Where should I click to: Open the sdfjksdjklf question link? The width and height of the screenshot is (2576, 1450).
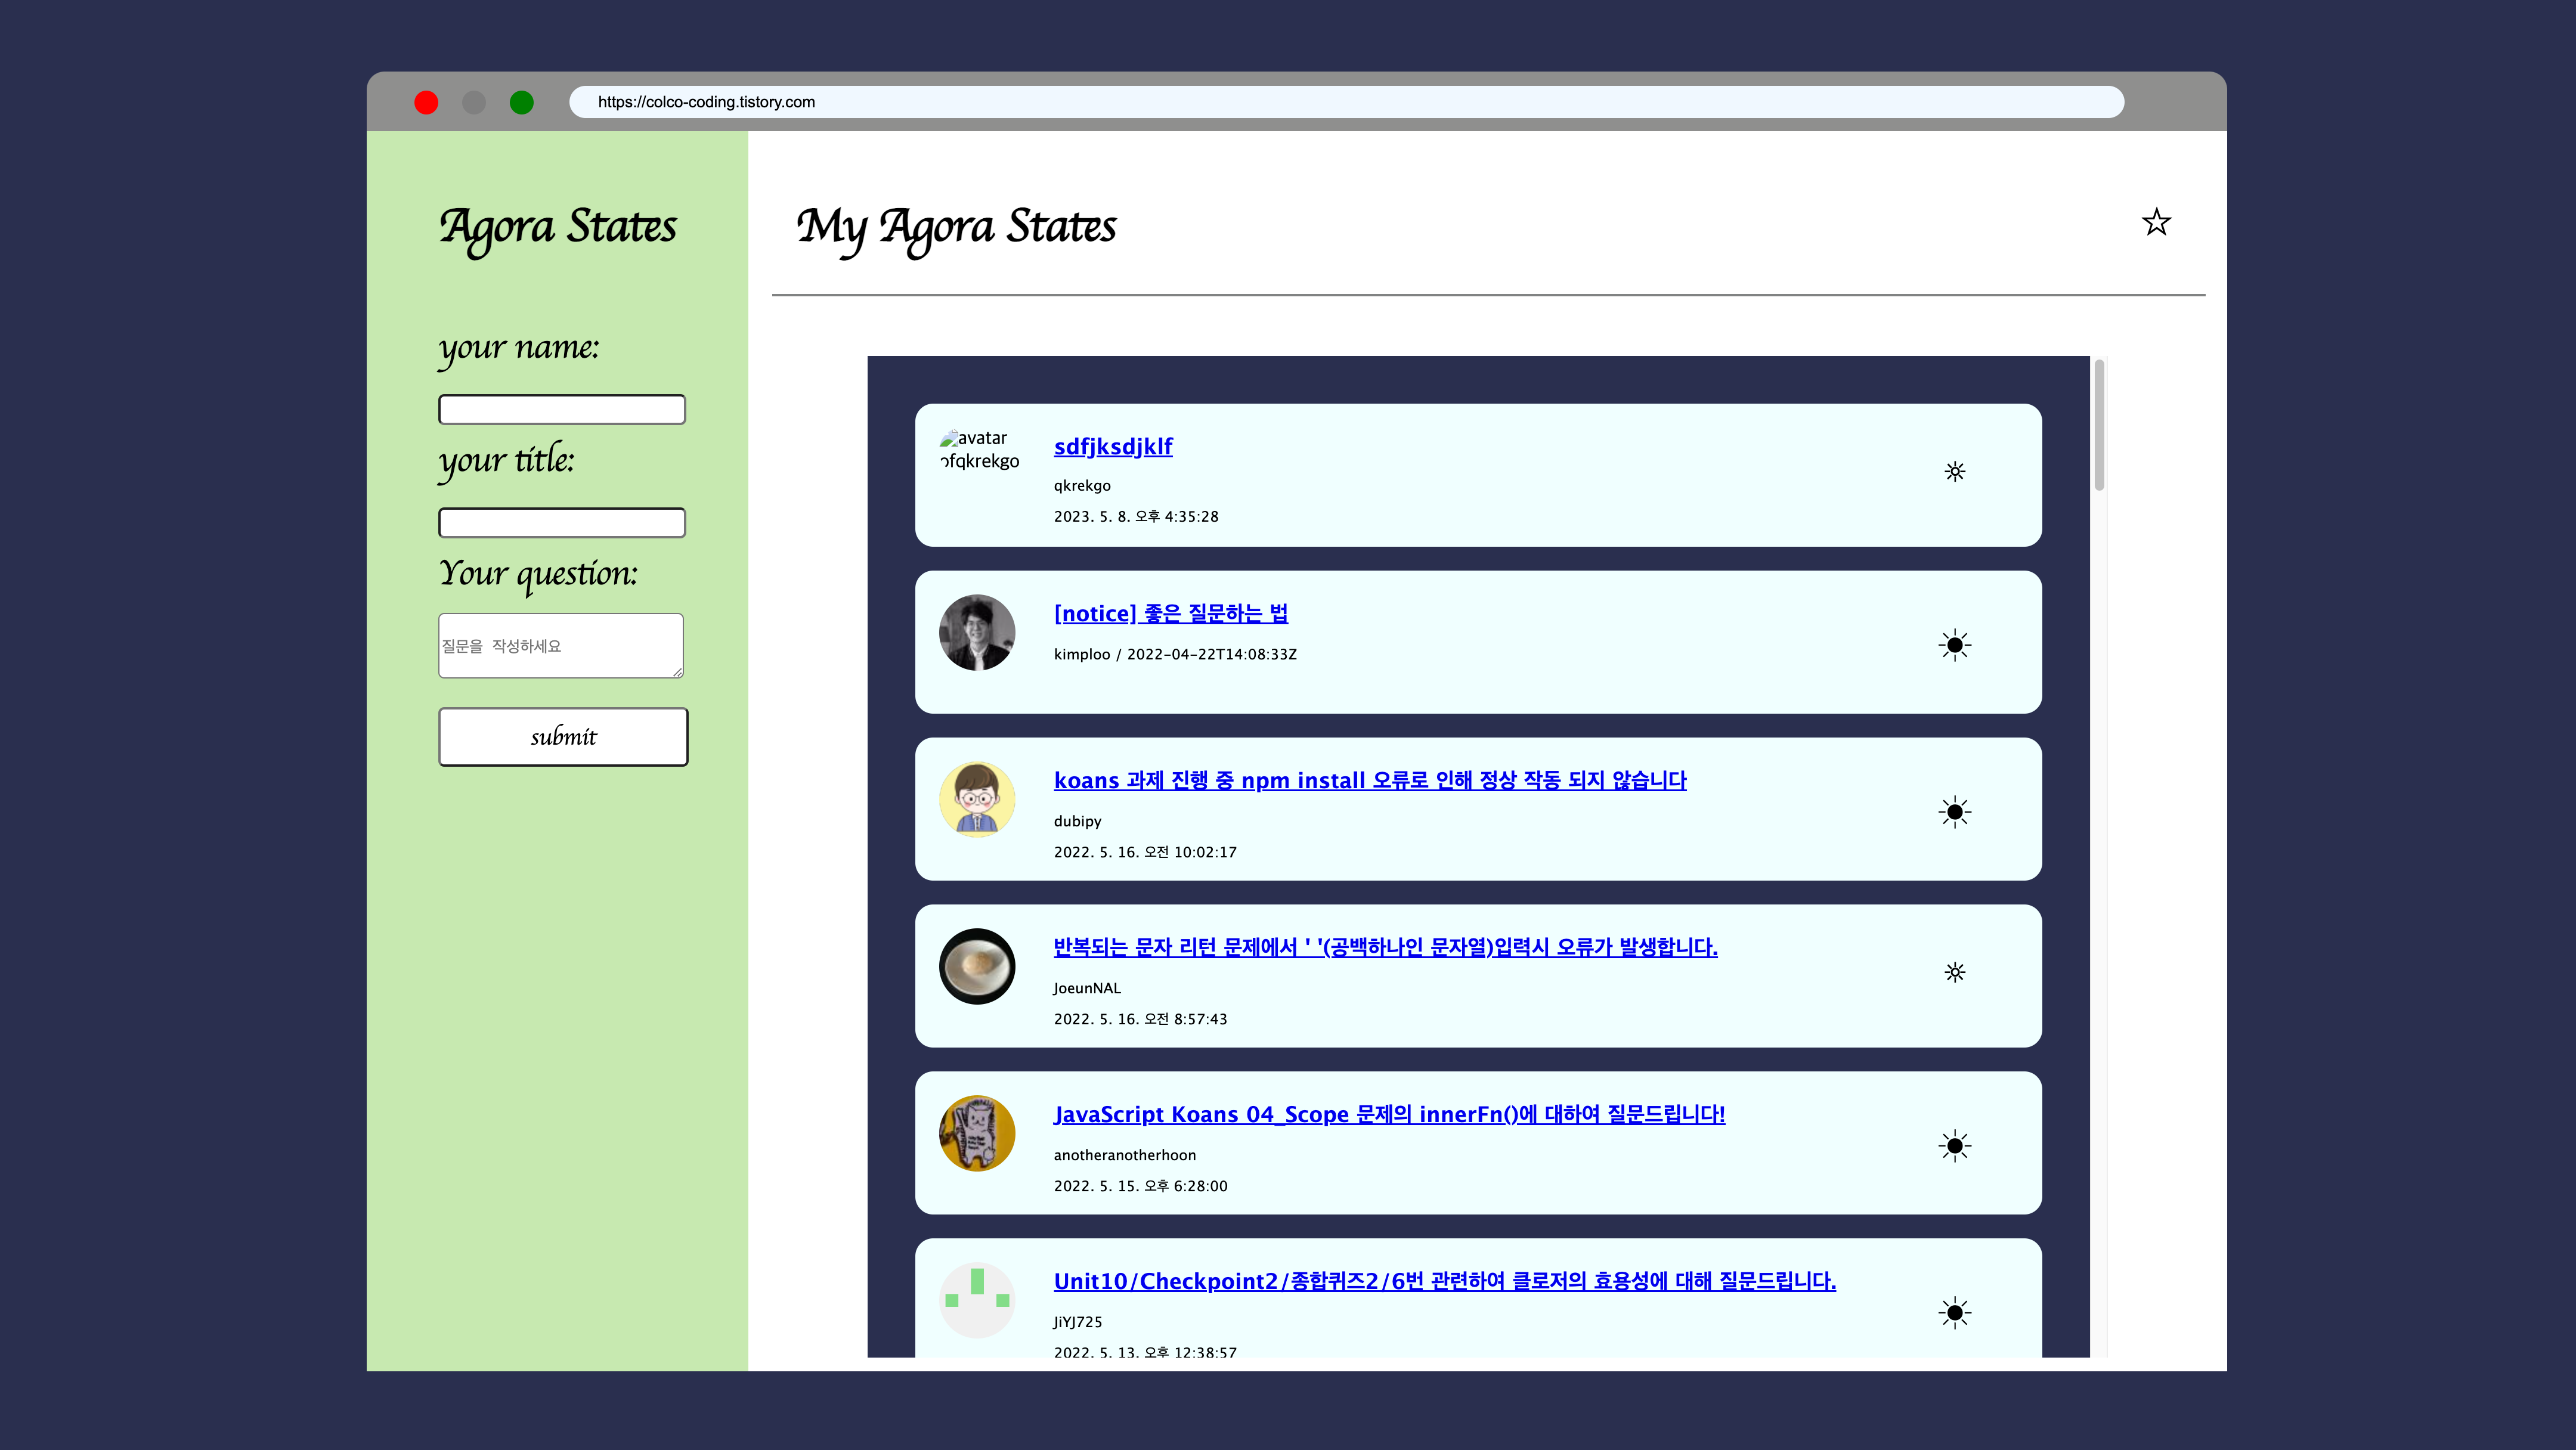[x=1113, y=447]
